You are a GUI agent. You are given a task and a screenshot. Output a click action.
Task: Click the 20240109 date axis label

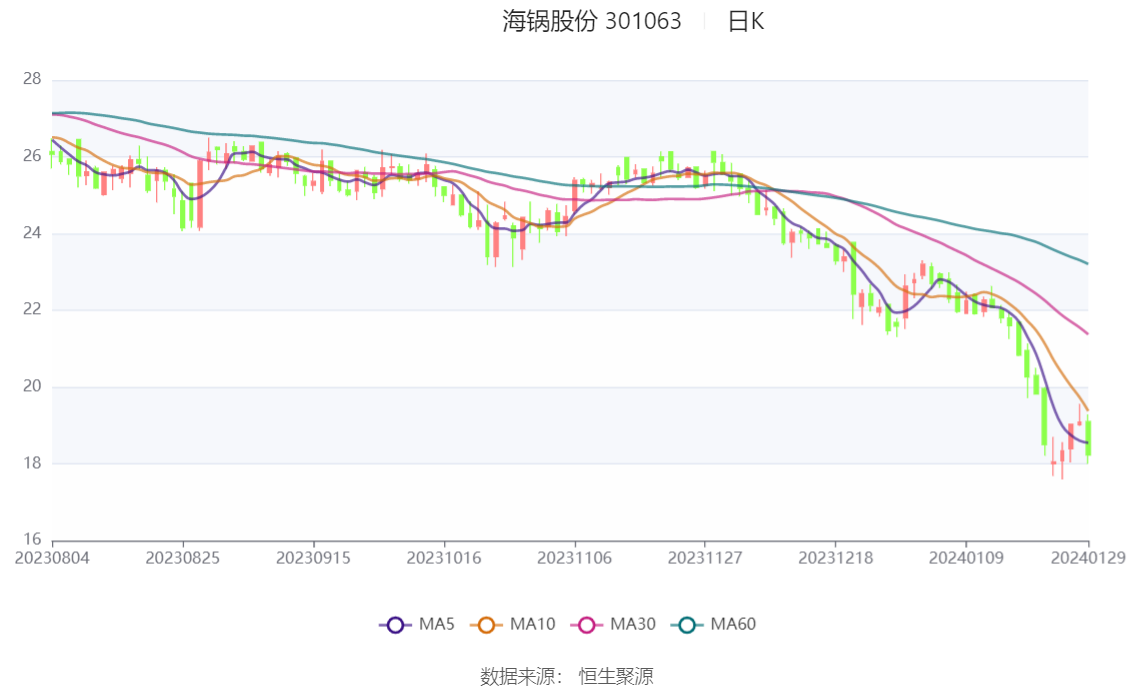tap(966, 558)
